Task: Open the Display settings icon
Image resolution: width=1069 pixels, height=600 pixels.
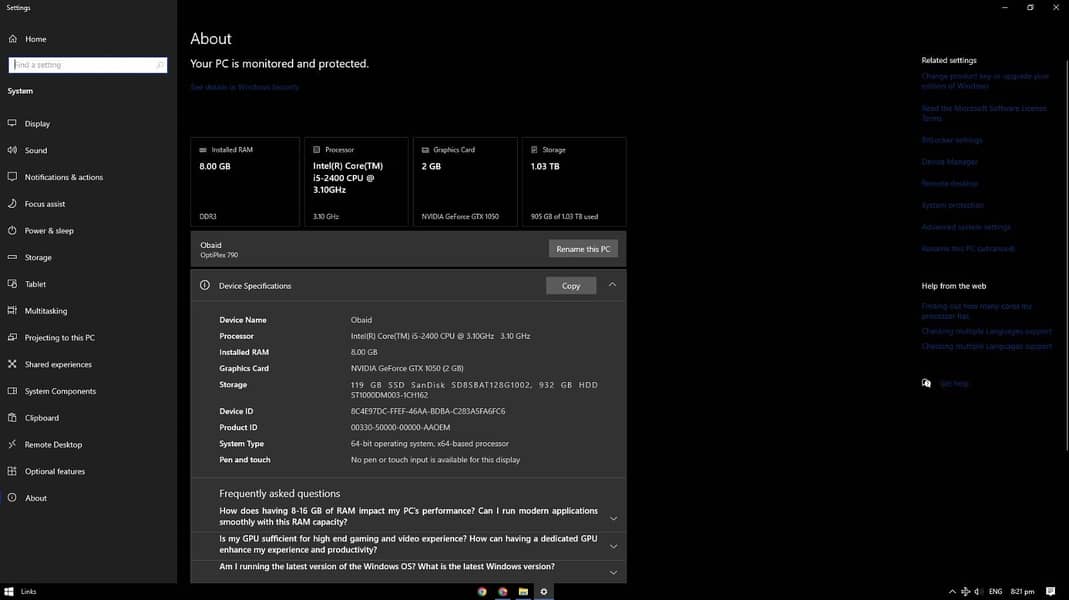Action: pyautogui.click(x=12, y=123)
